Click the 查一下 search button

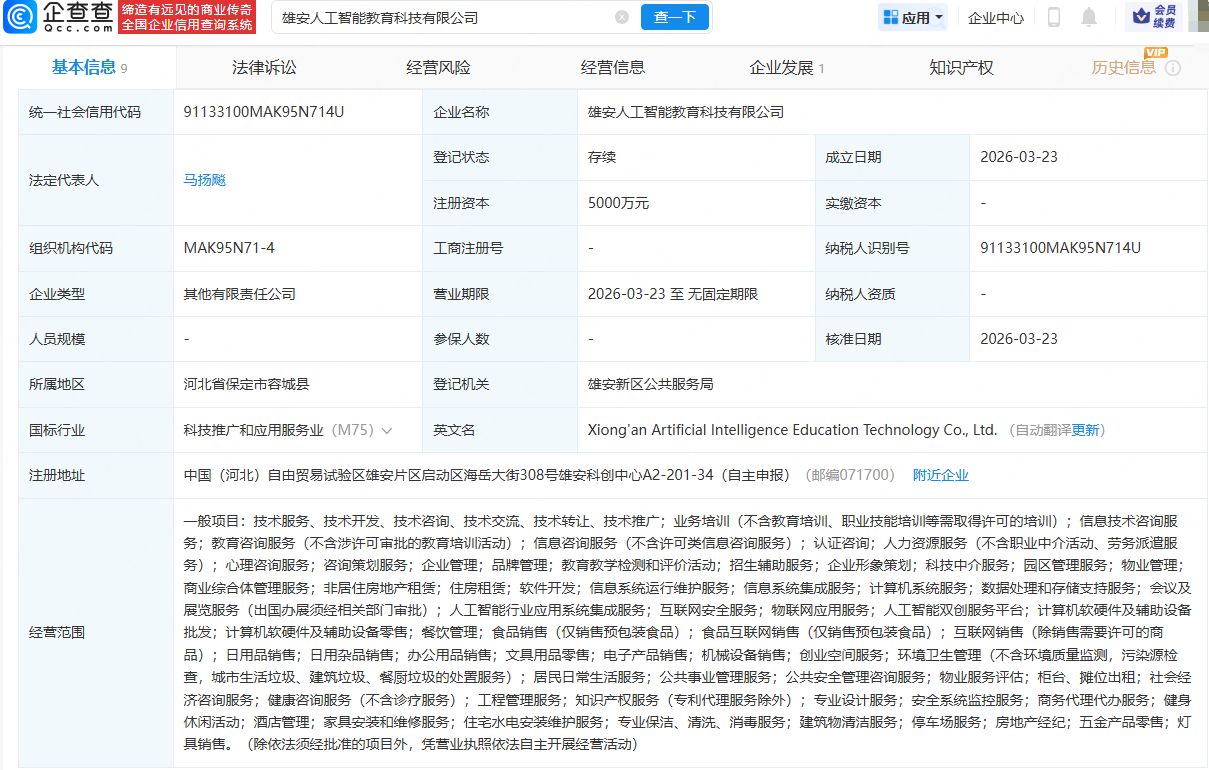pyautogui.click(x=675, y=17)
